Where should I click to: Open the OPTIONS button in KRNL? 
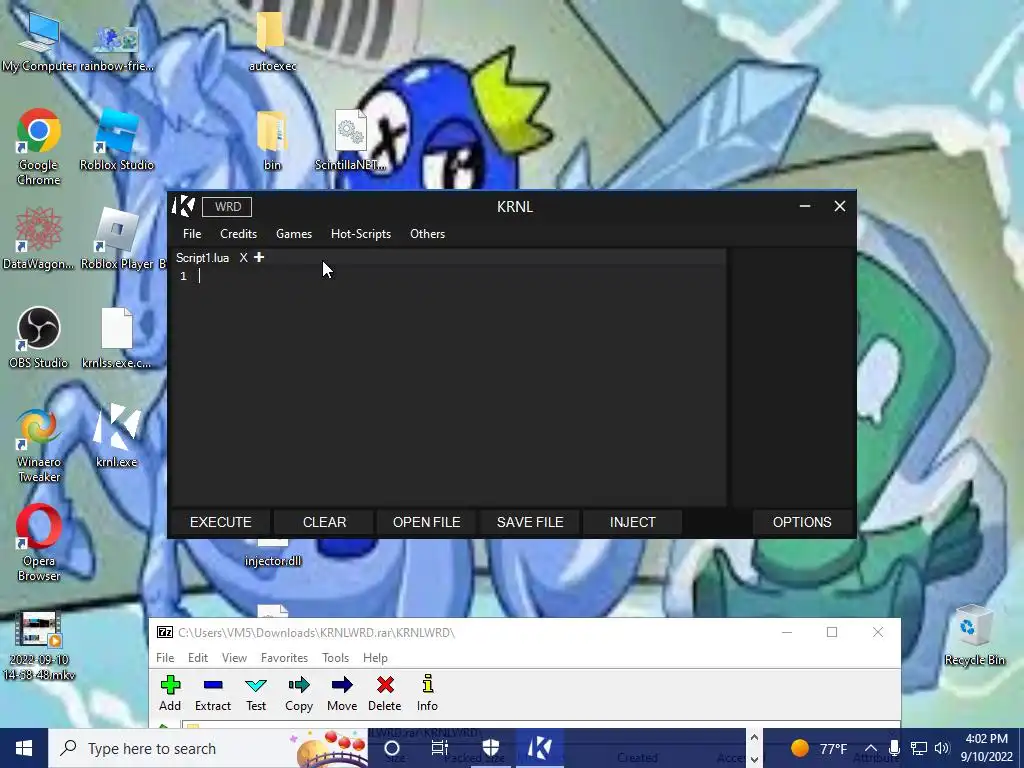[802, 522]
